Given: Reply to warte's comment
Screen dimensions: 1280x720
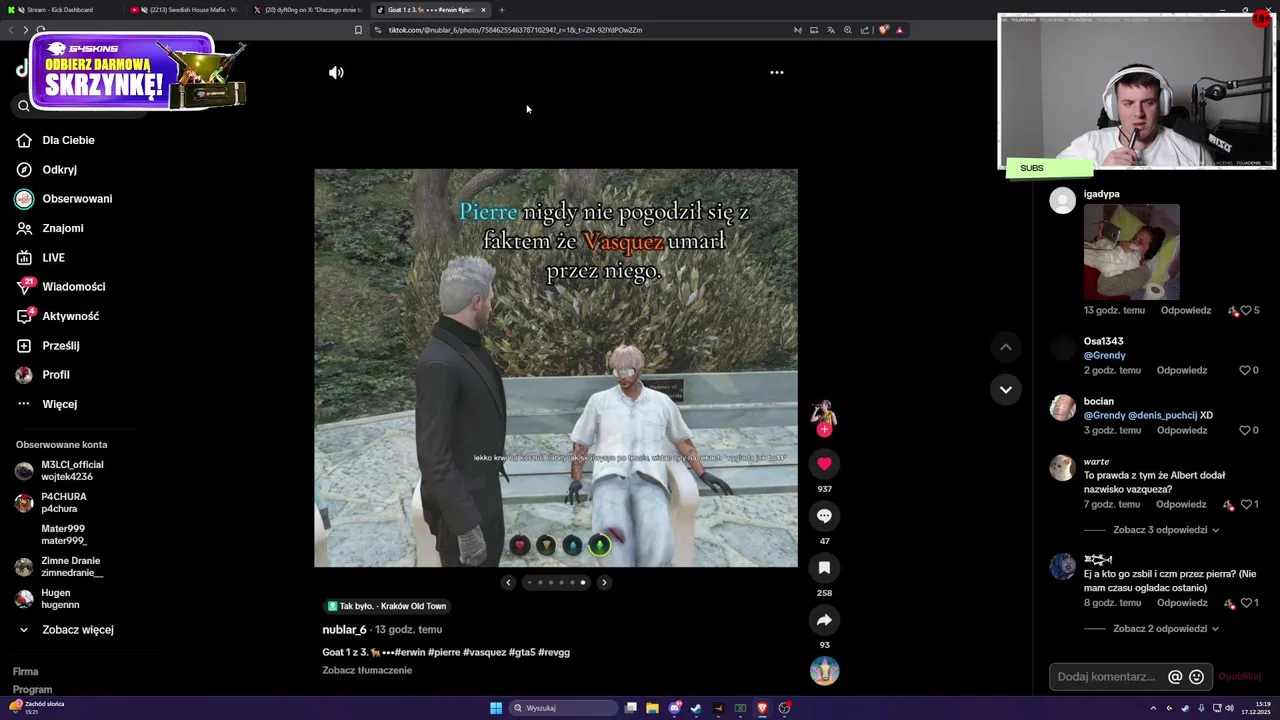Looking at the screenshot, I should [1182, 504].
